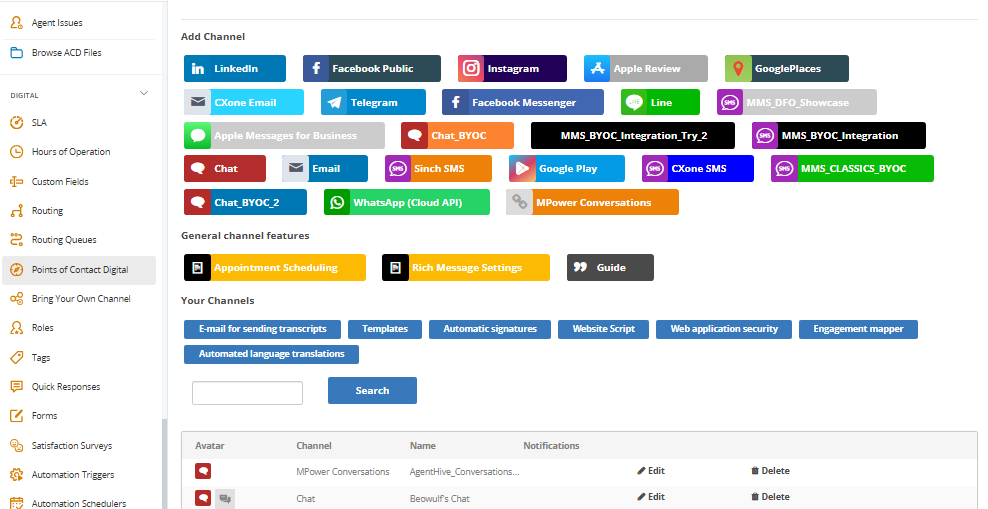Add an Instagram channel
988x509 pixels.
(512, 69)
